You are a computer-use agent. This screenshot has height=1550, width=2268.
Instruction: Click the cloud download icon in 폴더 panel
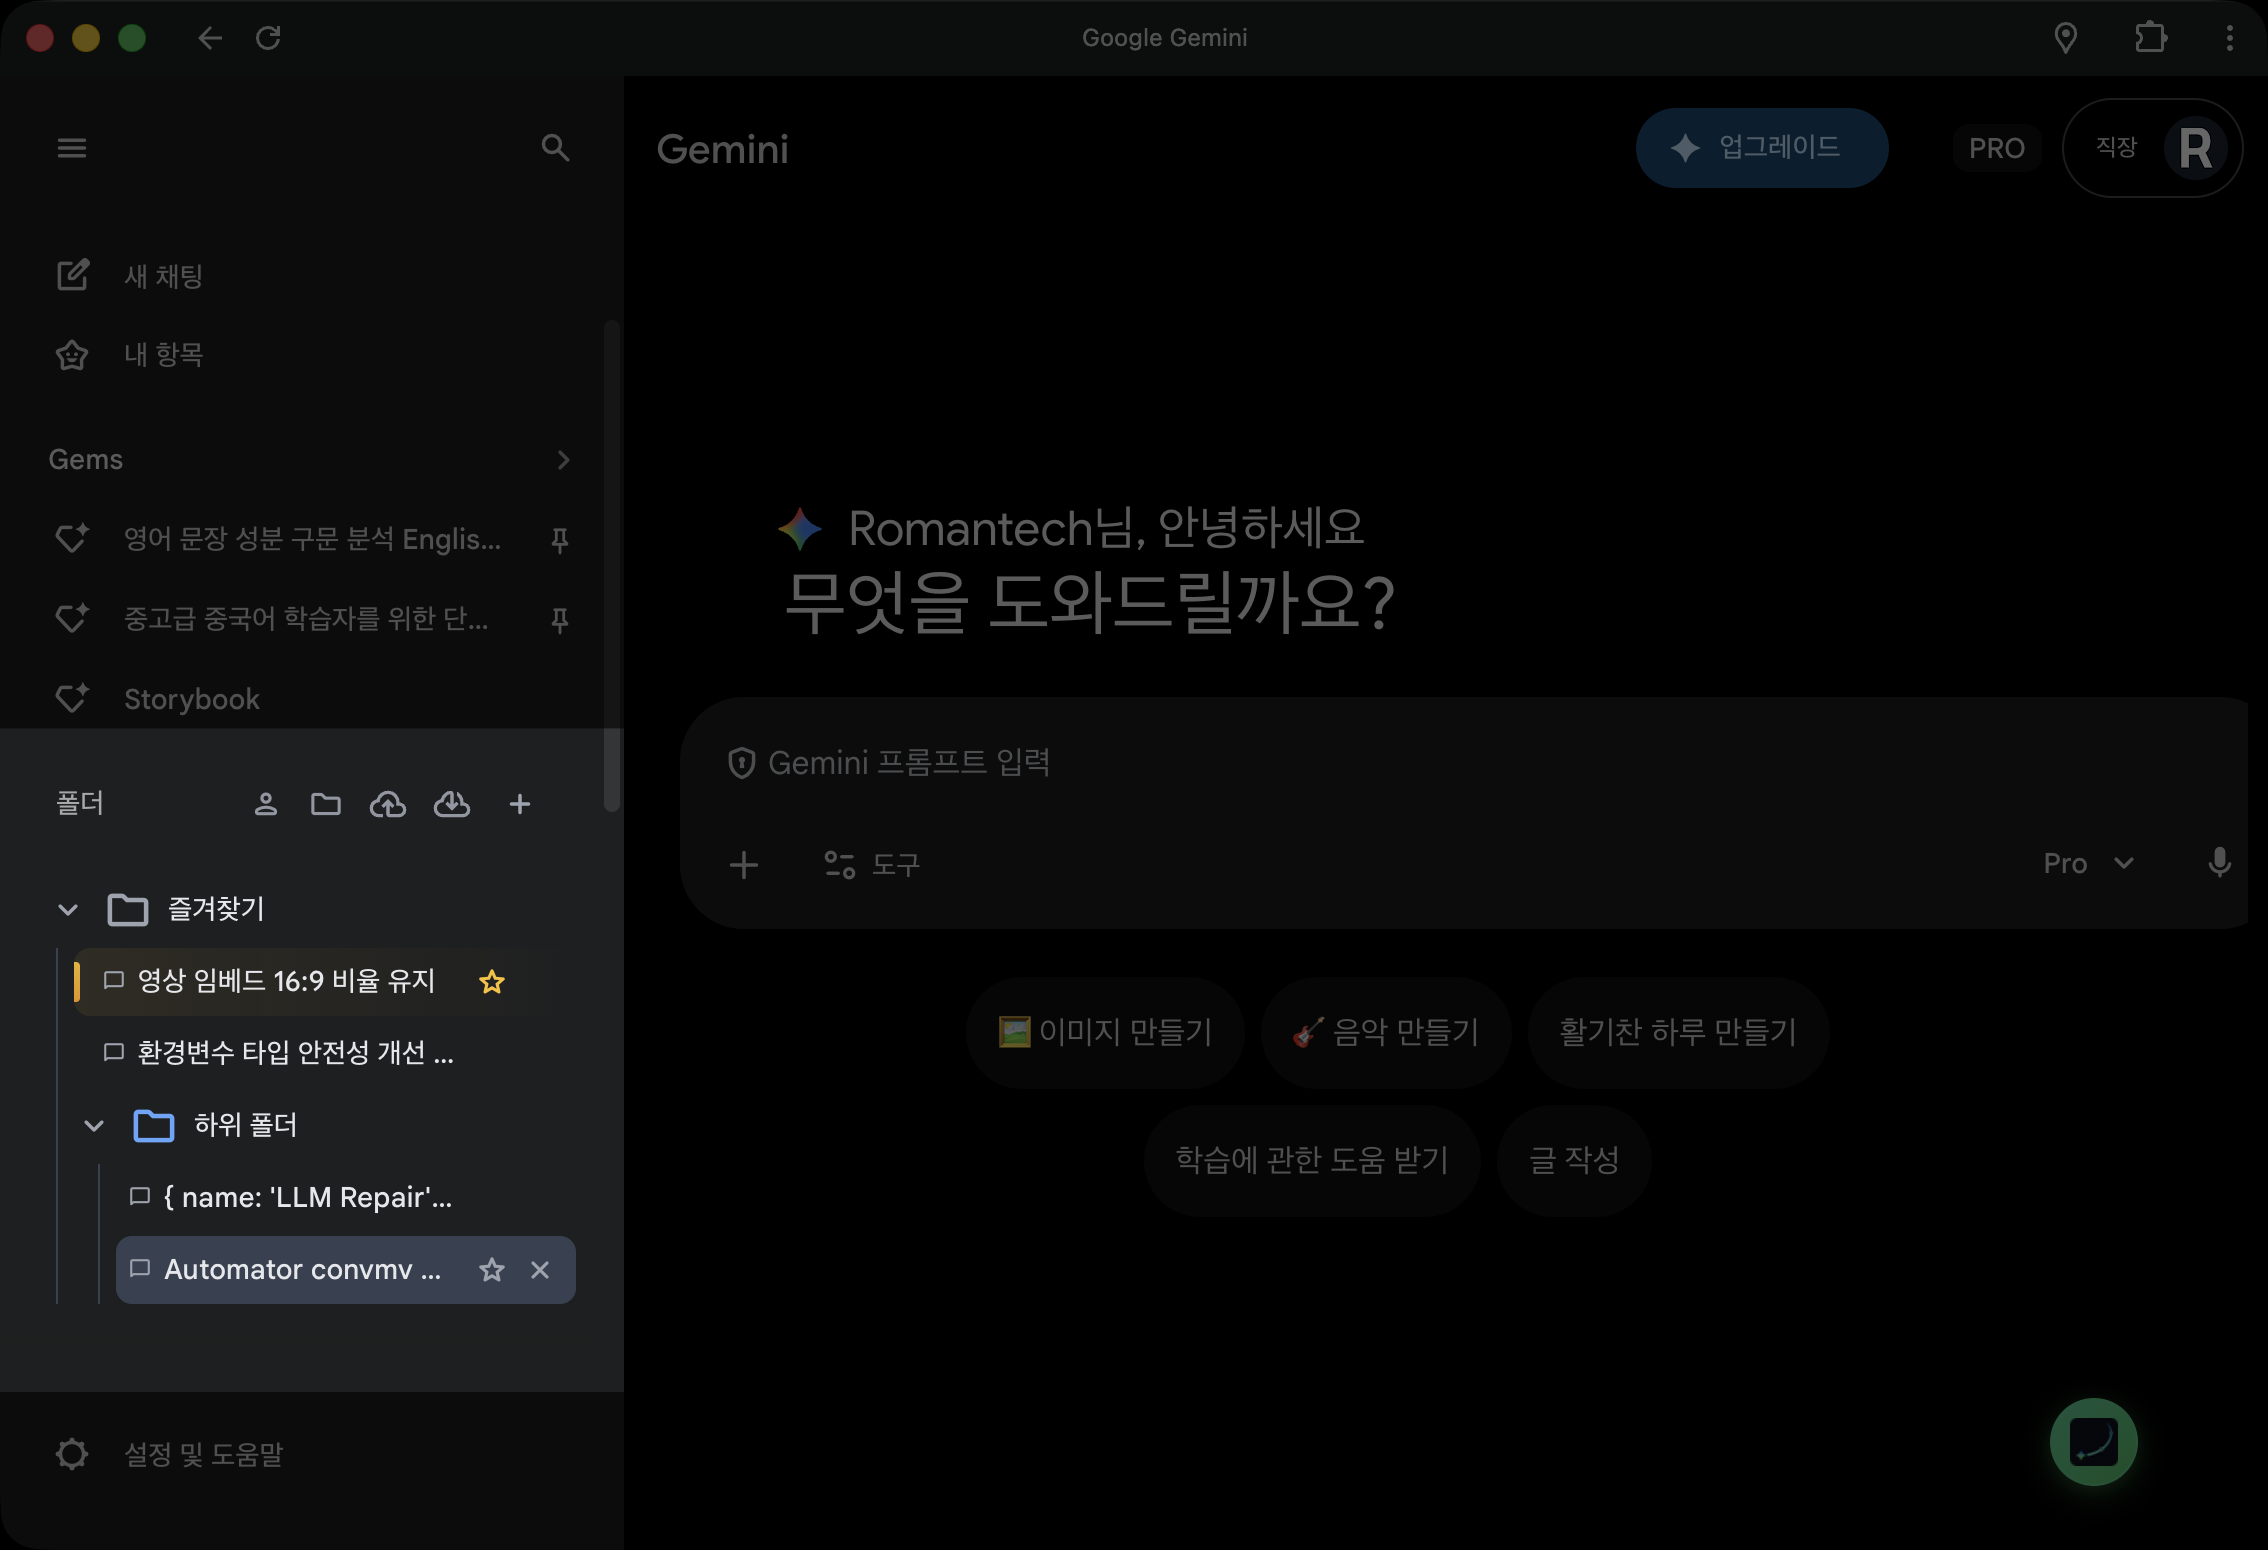point(452,803)
